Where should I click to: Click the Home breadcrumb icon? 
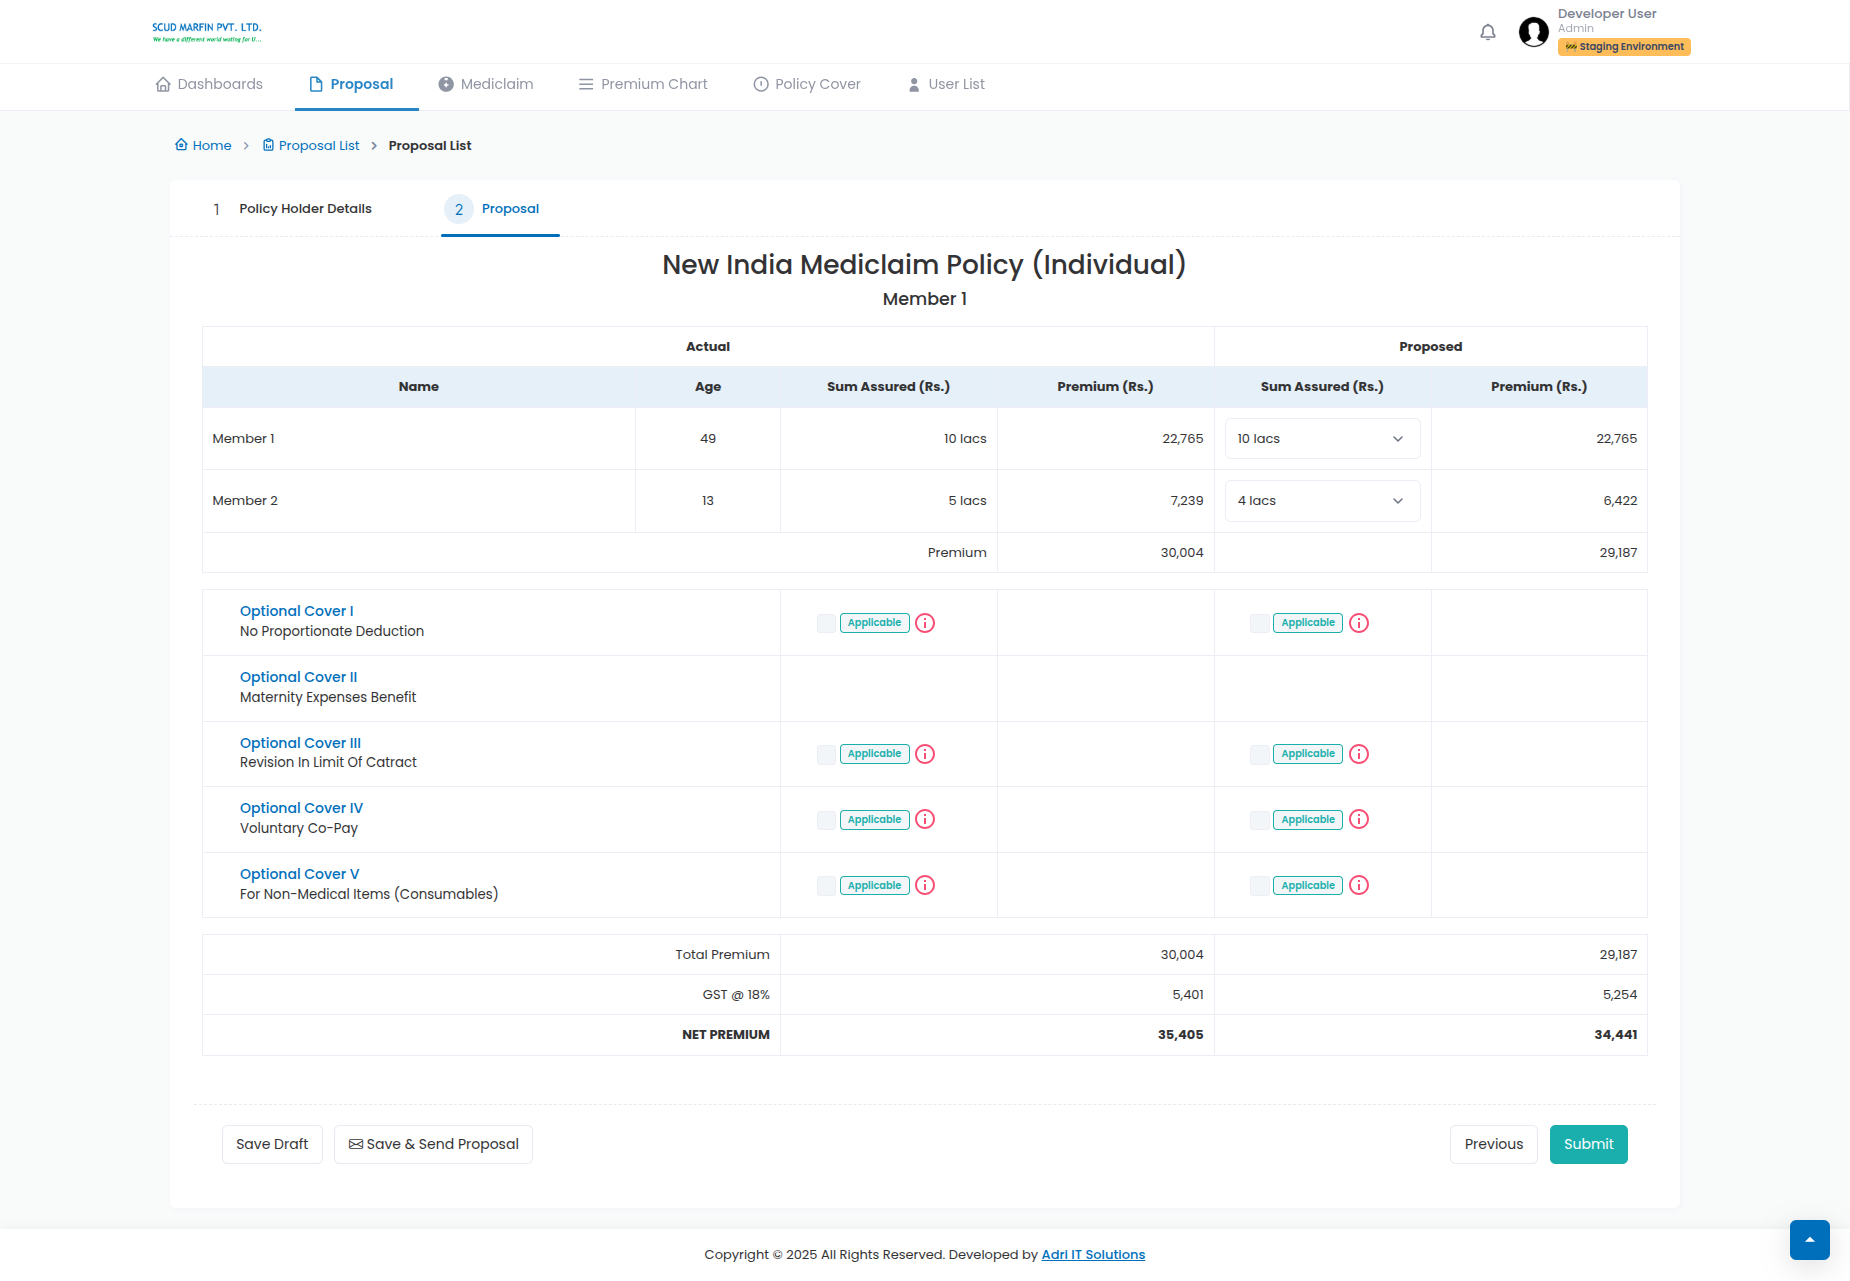181,145
